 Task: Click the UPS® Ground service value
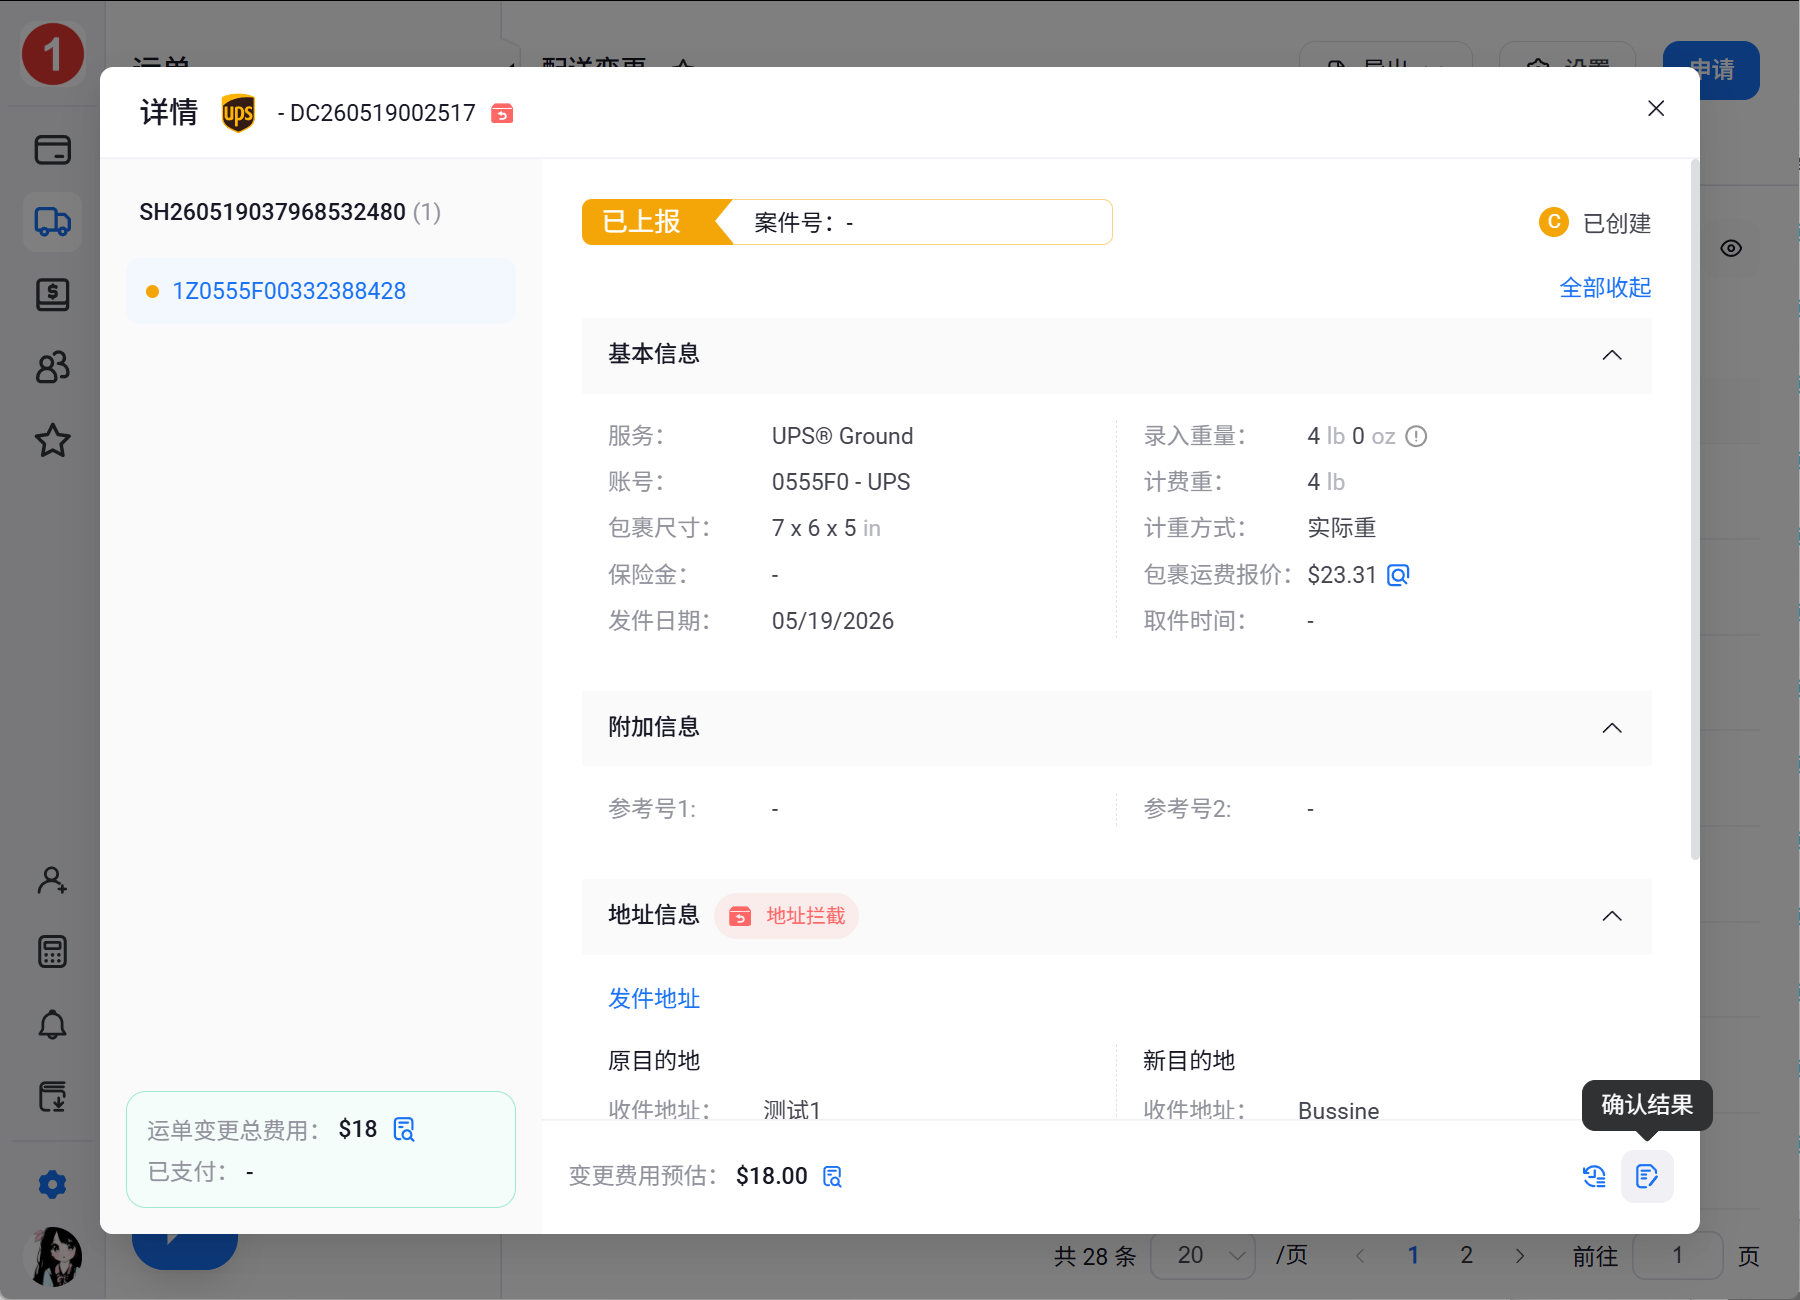coord(842,436)
